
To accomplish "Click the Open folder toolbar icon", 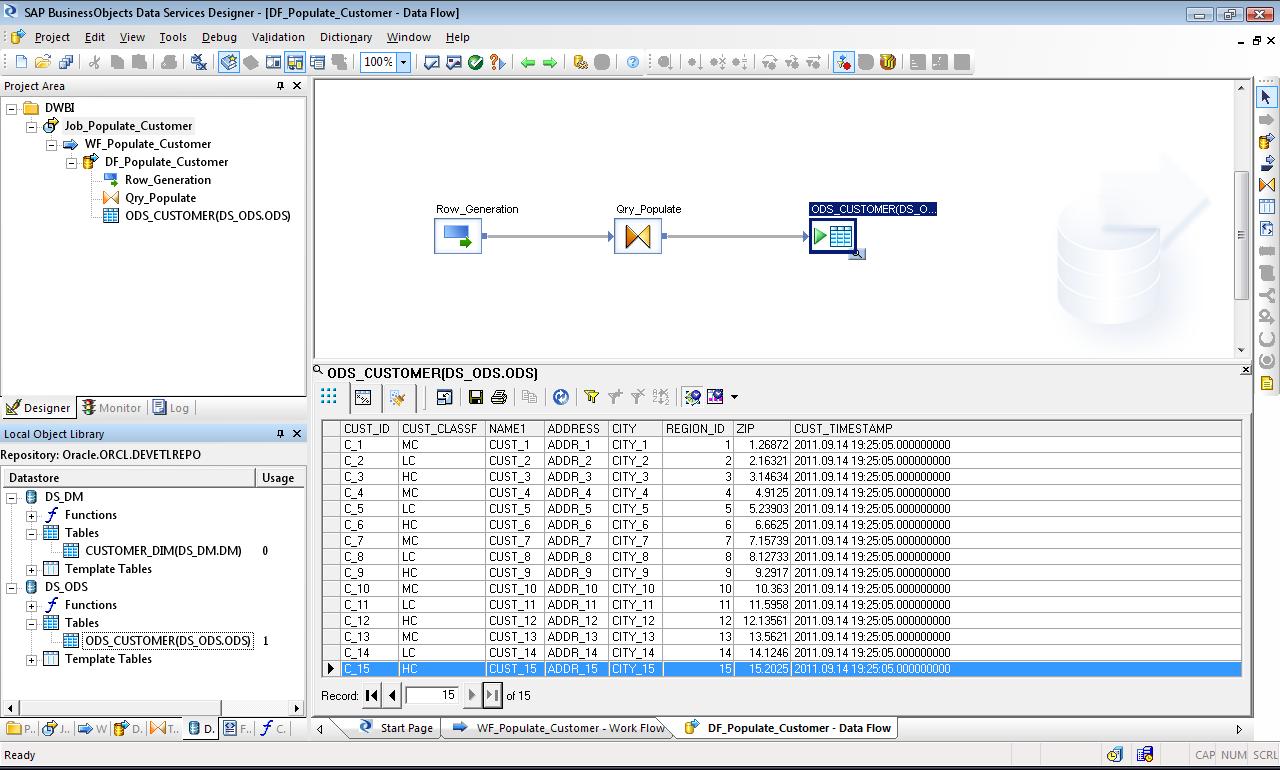I will [44, 62].
